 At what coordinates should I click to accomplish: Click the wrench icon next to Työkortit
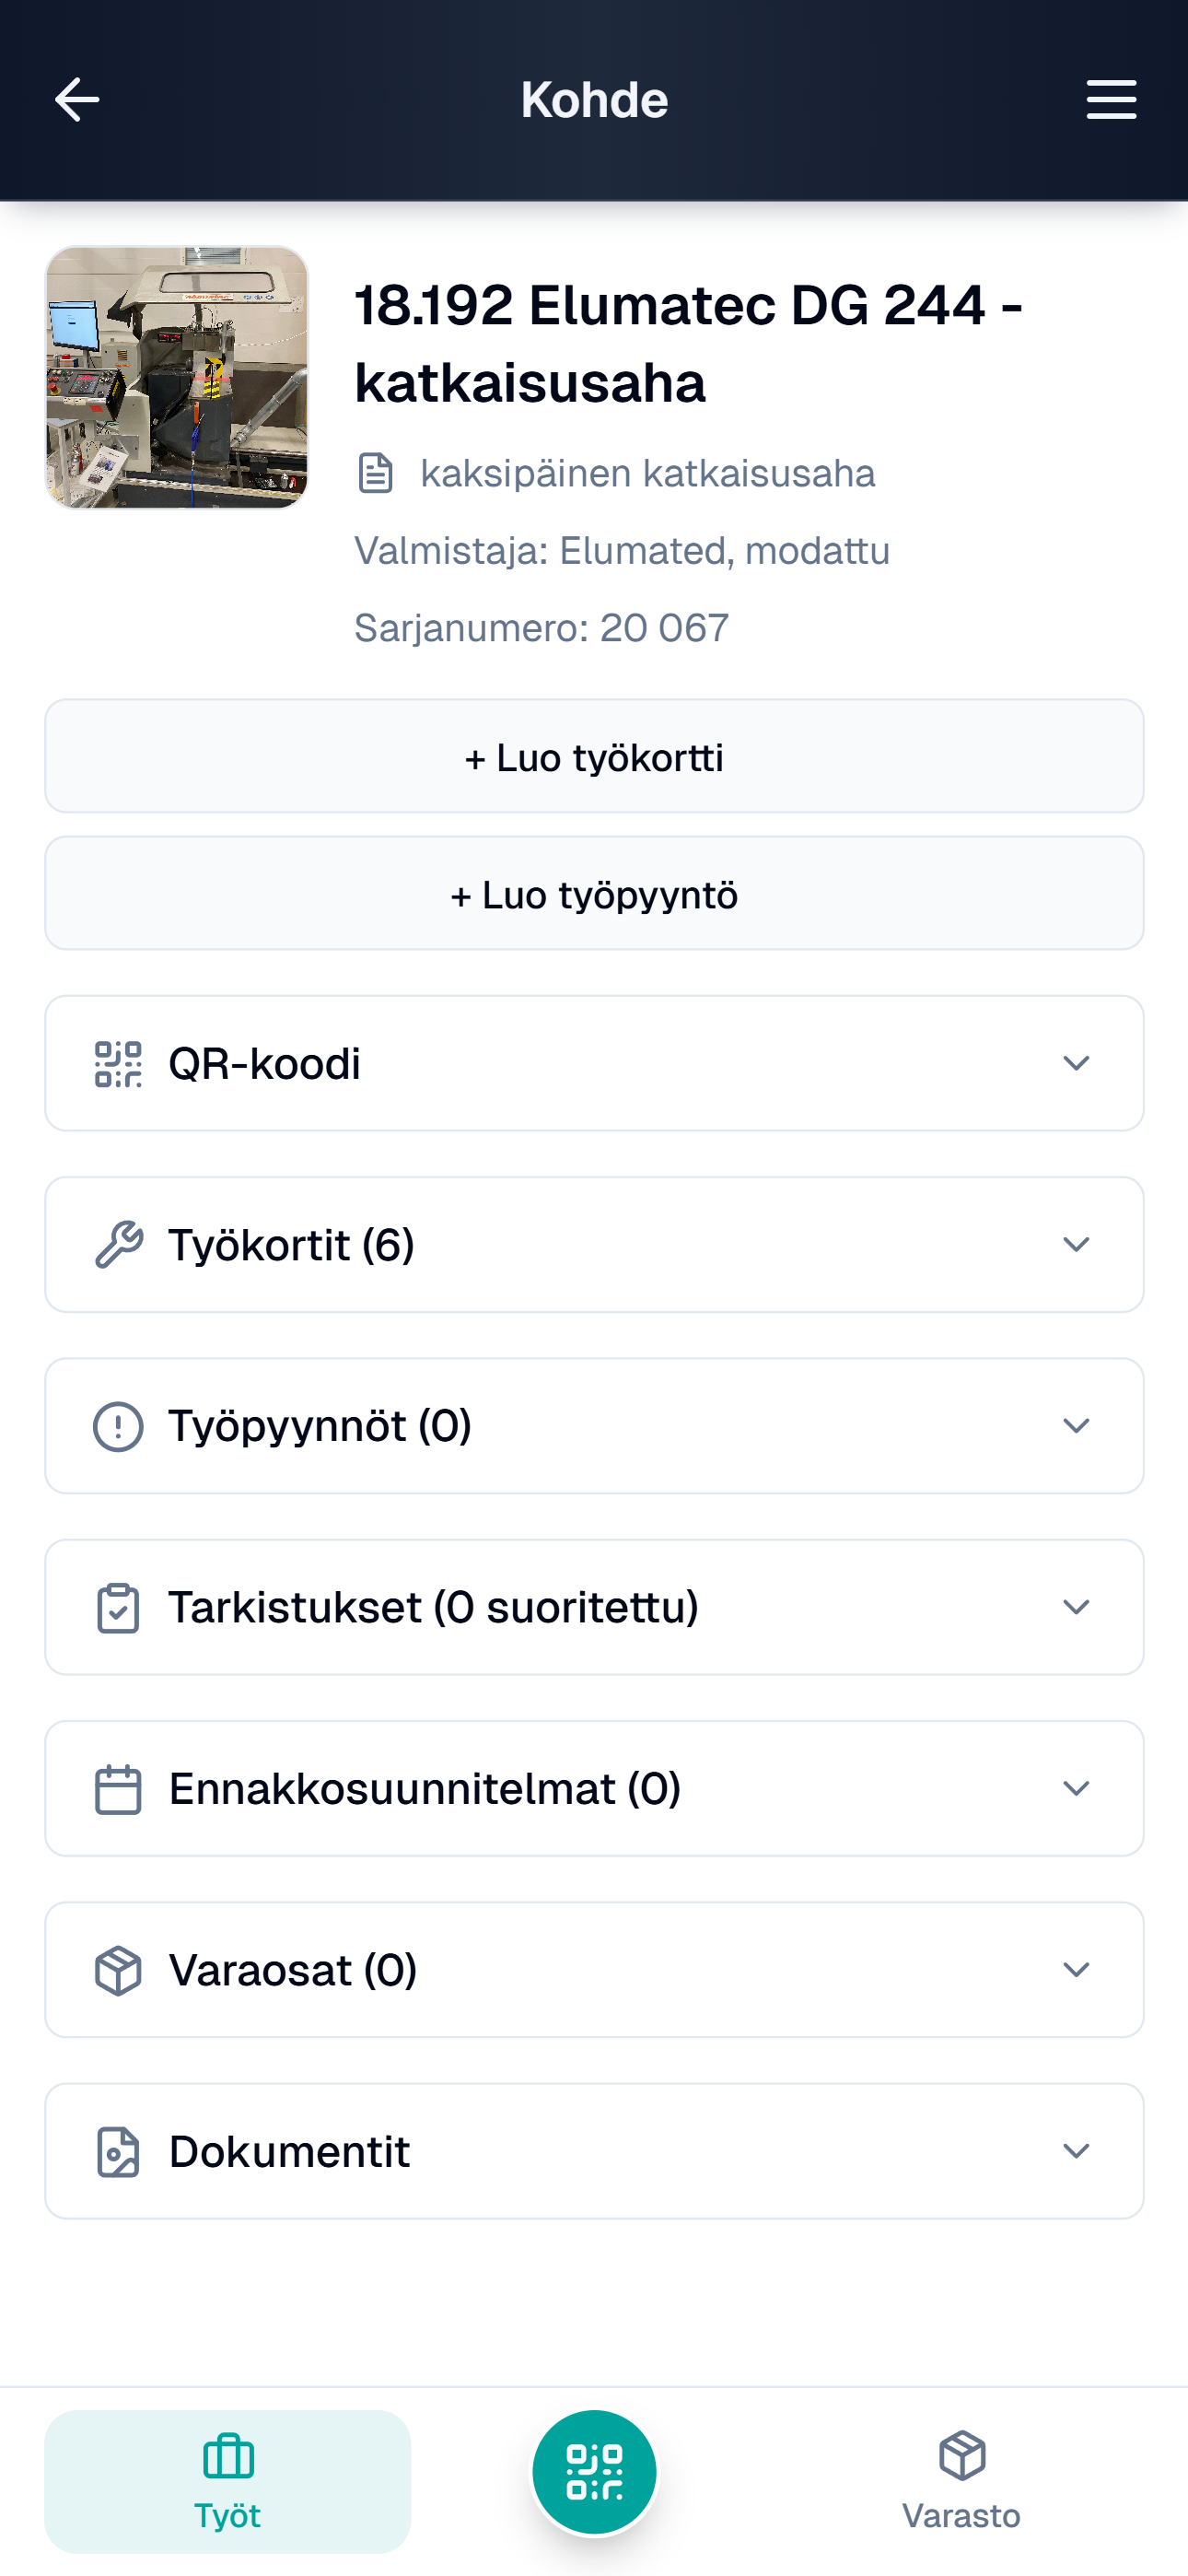[x=118, y=1245]
